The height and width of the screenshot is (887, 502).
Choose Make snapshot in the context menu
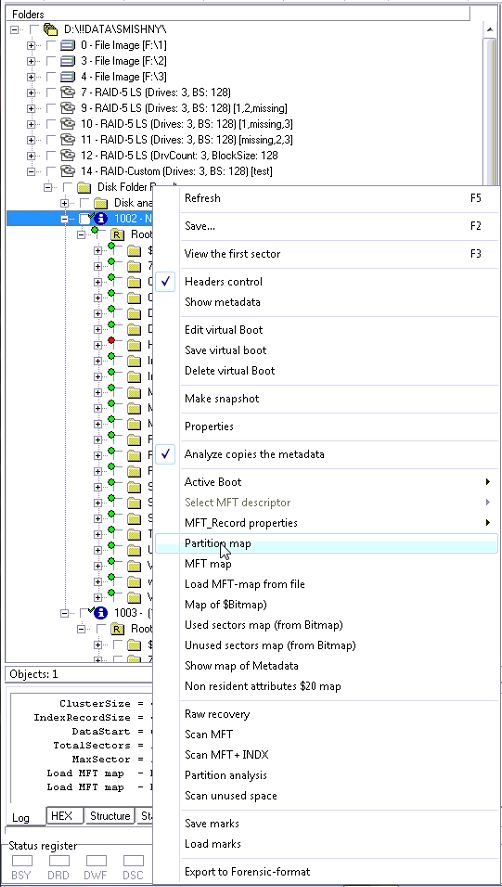pos(327,398)
